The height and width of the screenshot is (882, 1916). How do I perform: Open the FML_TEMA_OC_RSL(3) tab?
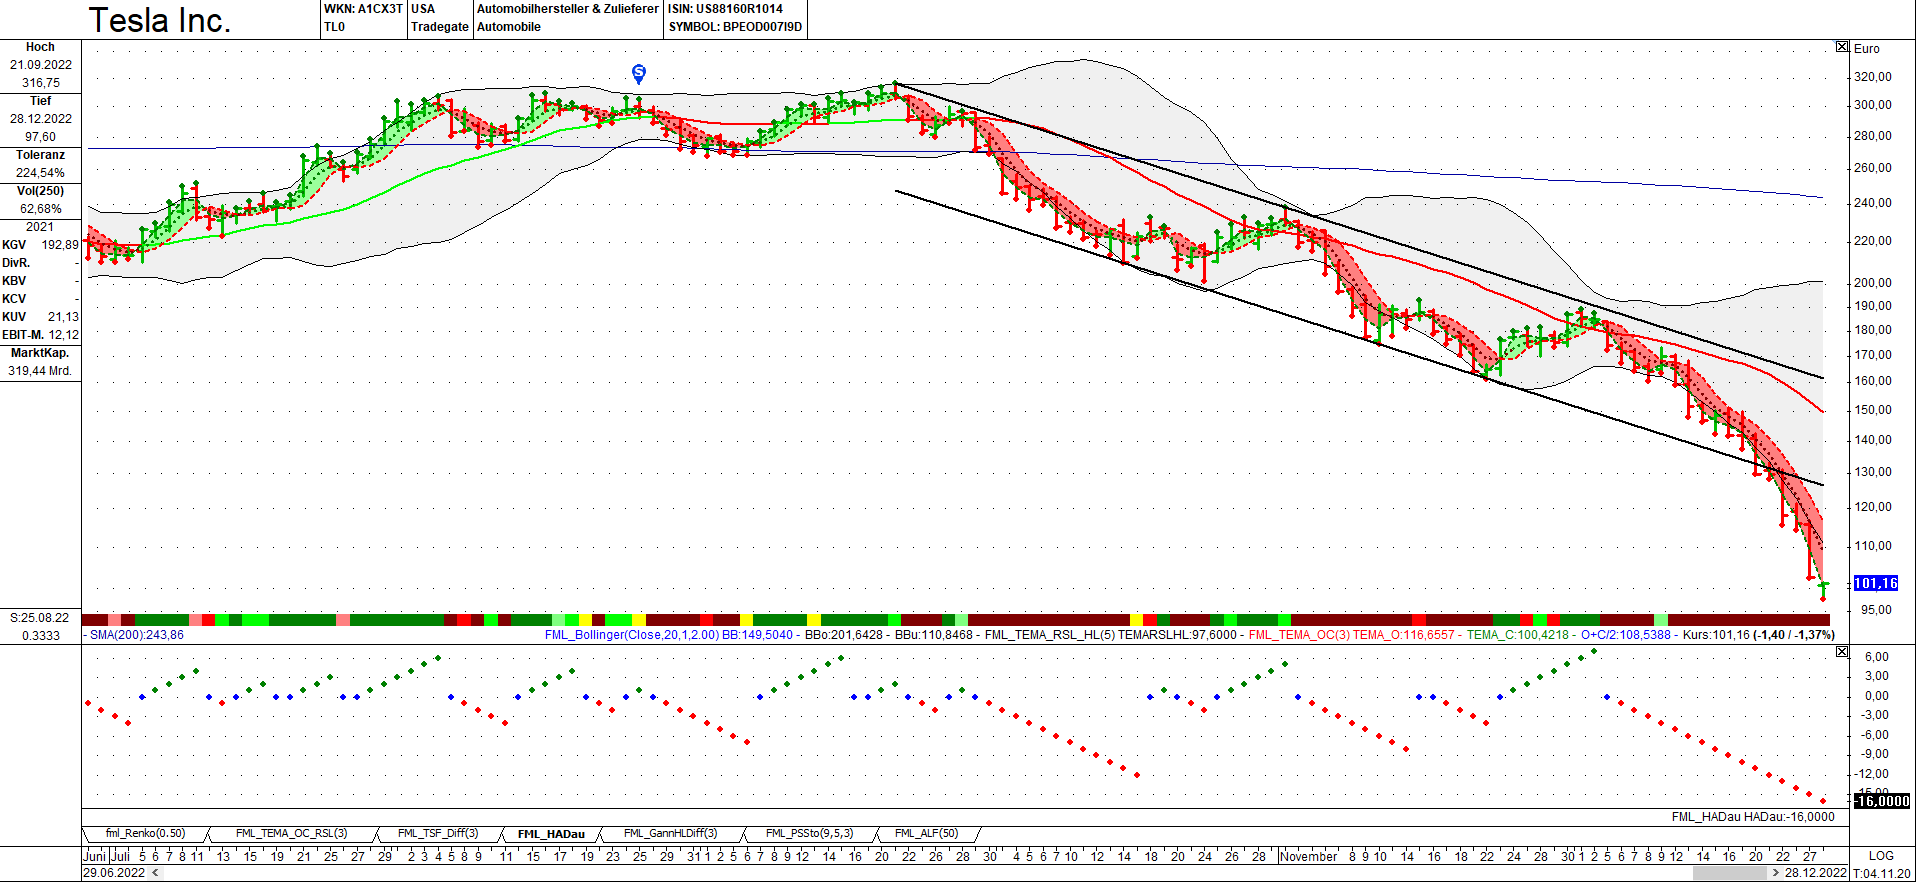click(x=291, y=834)
